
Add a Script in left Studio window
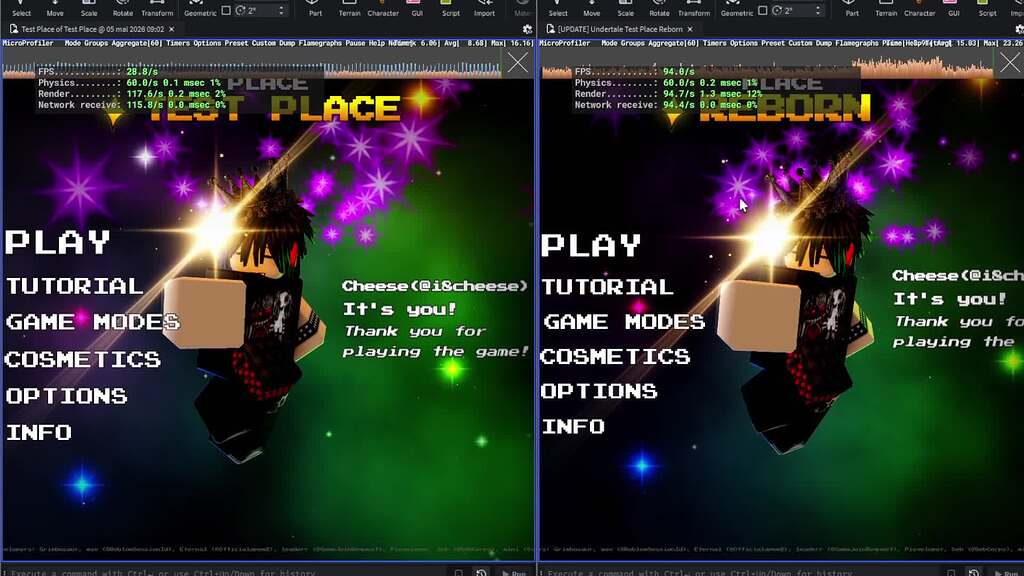tap(451, 8)
